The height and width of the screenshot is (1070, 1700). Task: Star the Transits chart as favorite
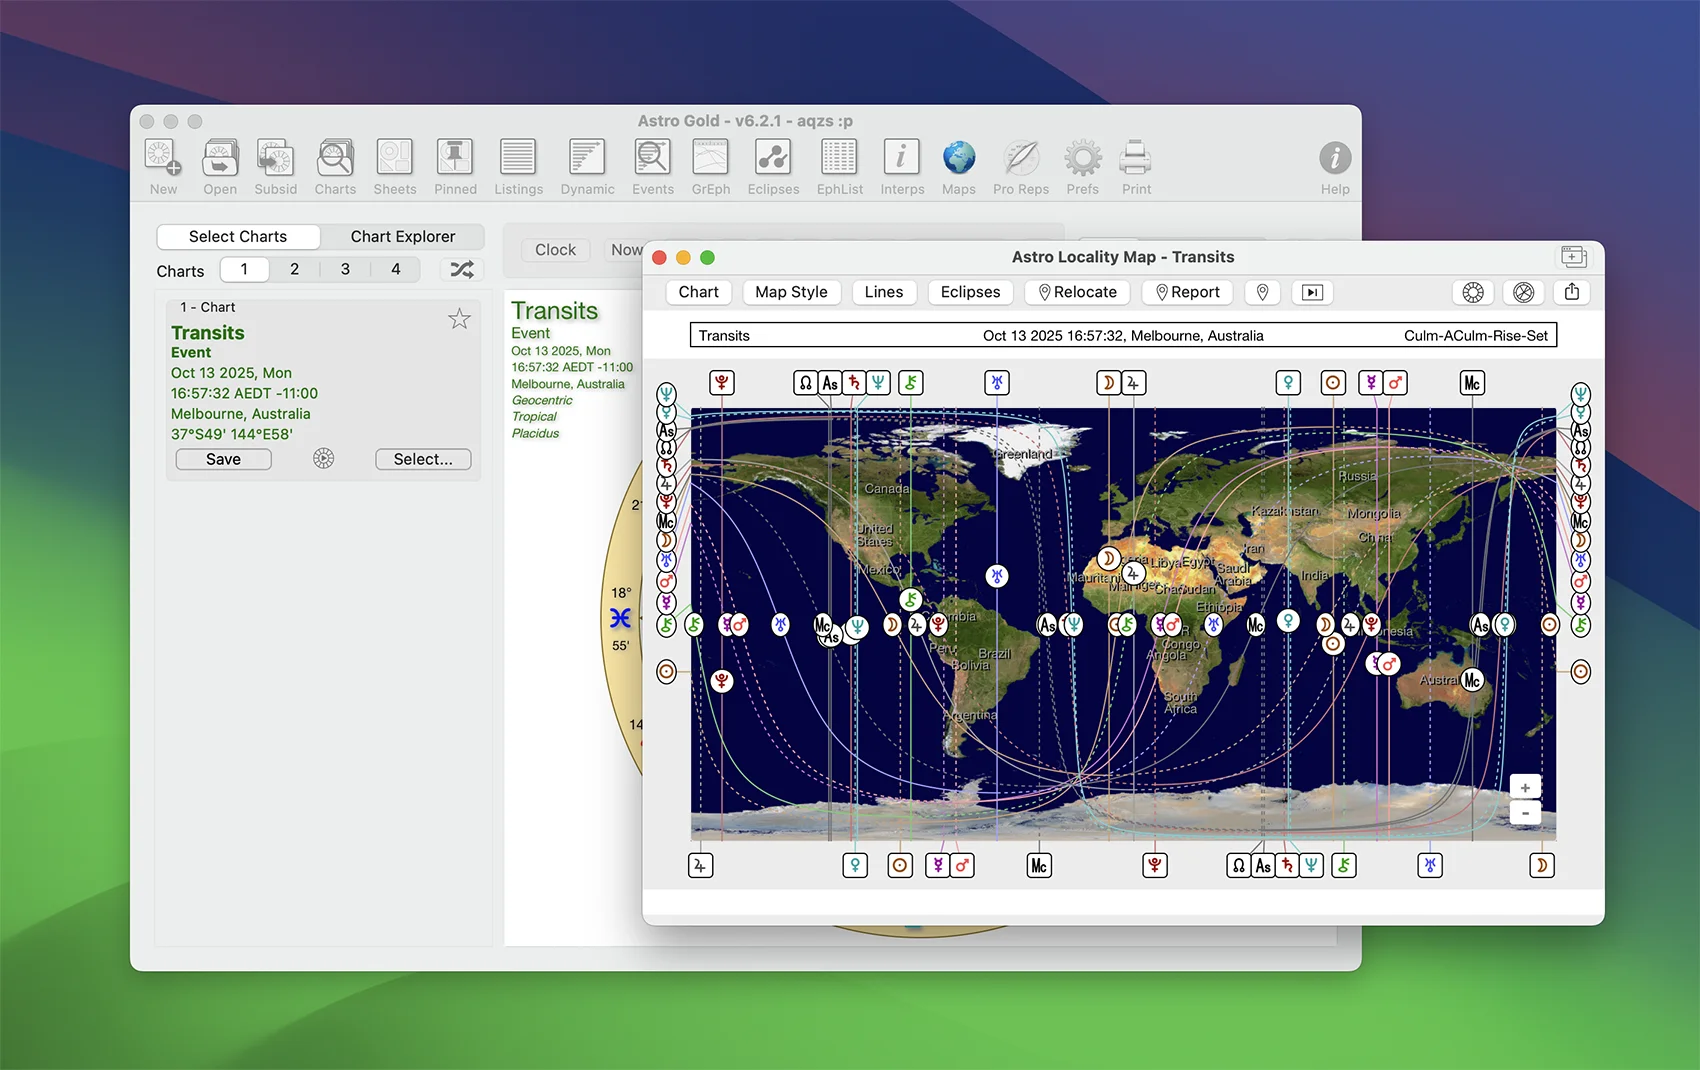coord(459,319)
